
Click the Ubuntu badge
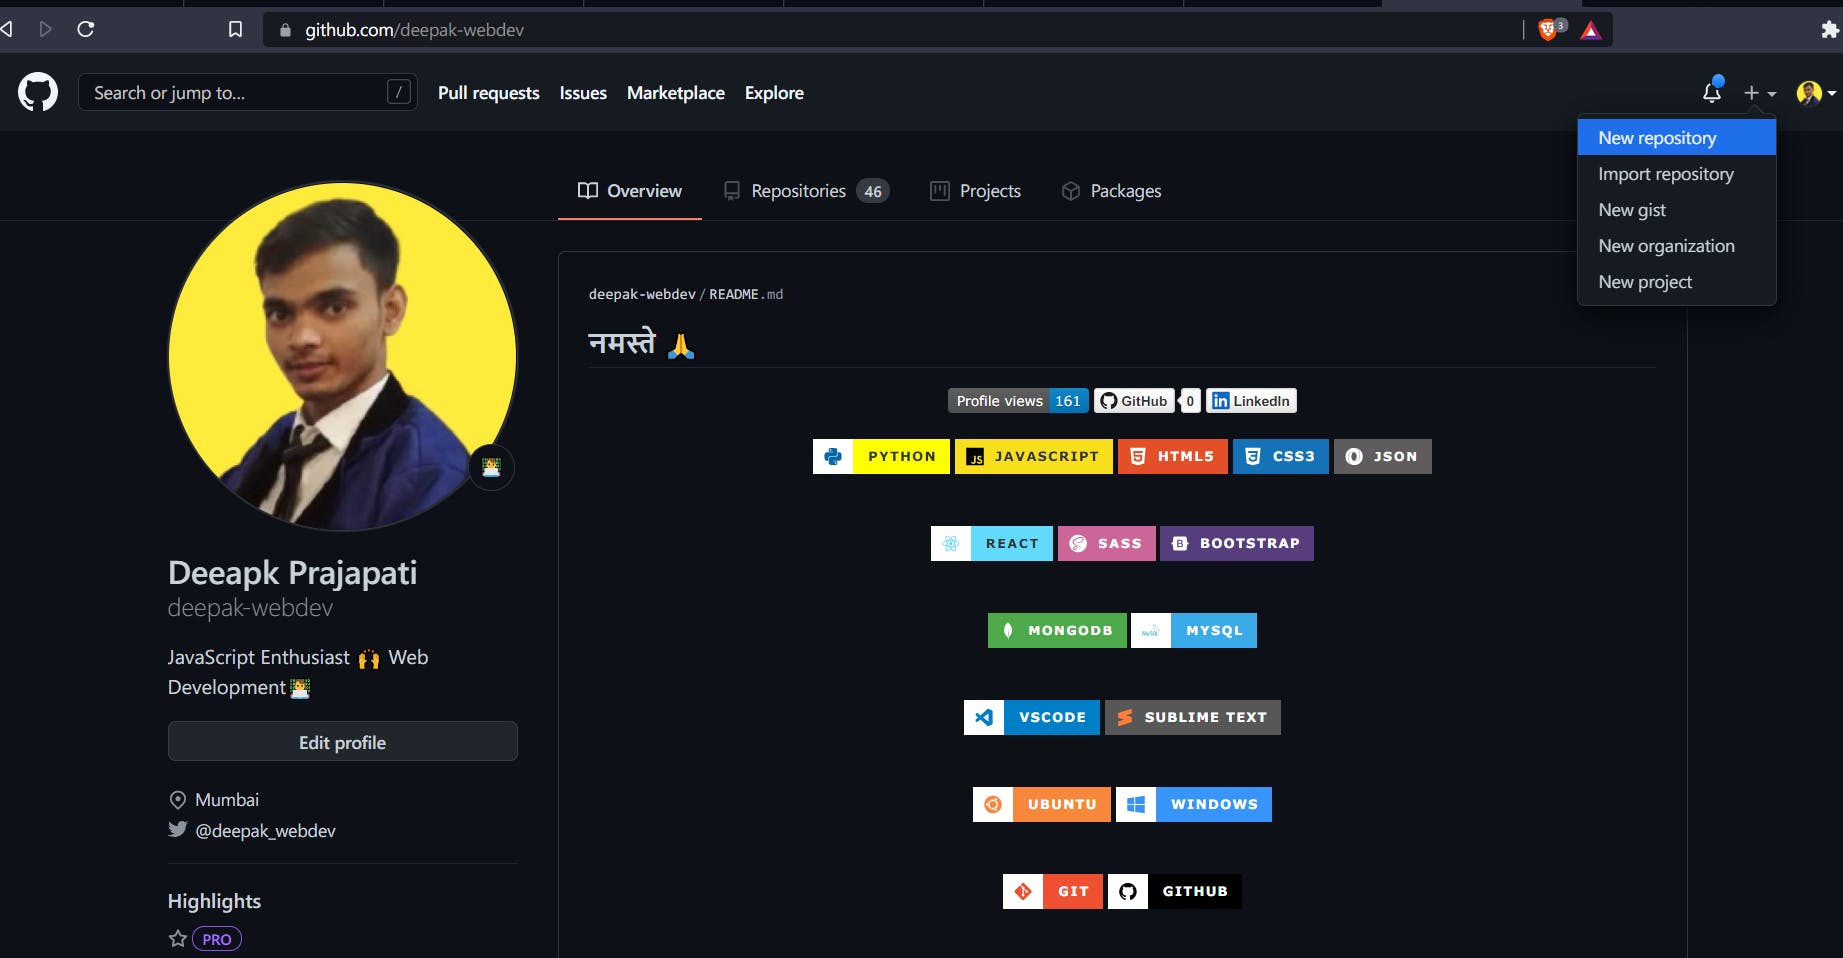tap(1041, 804)
